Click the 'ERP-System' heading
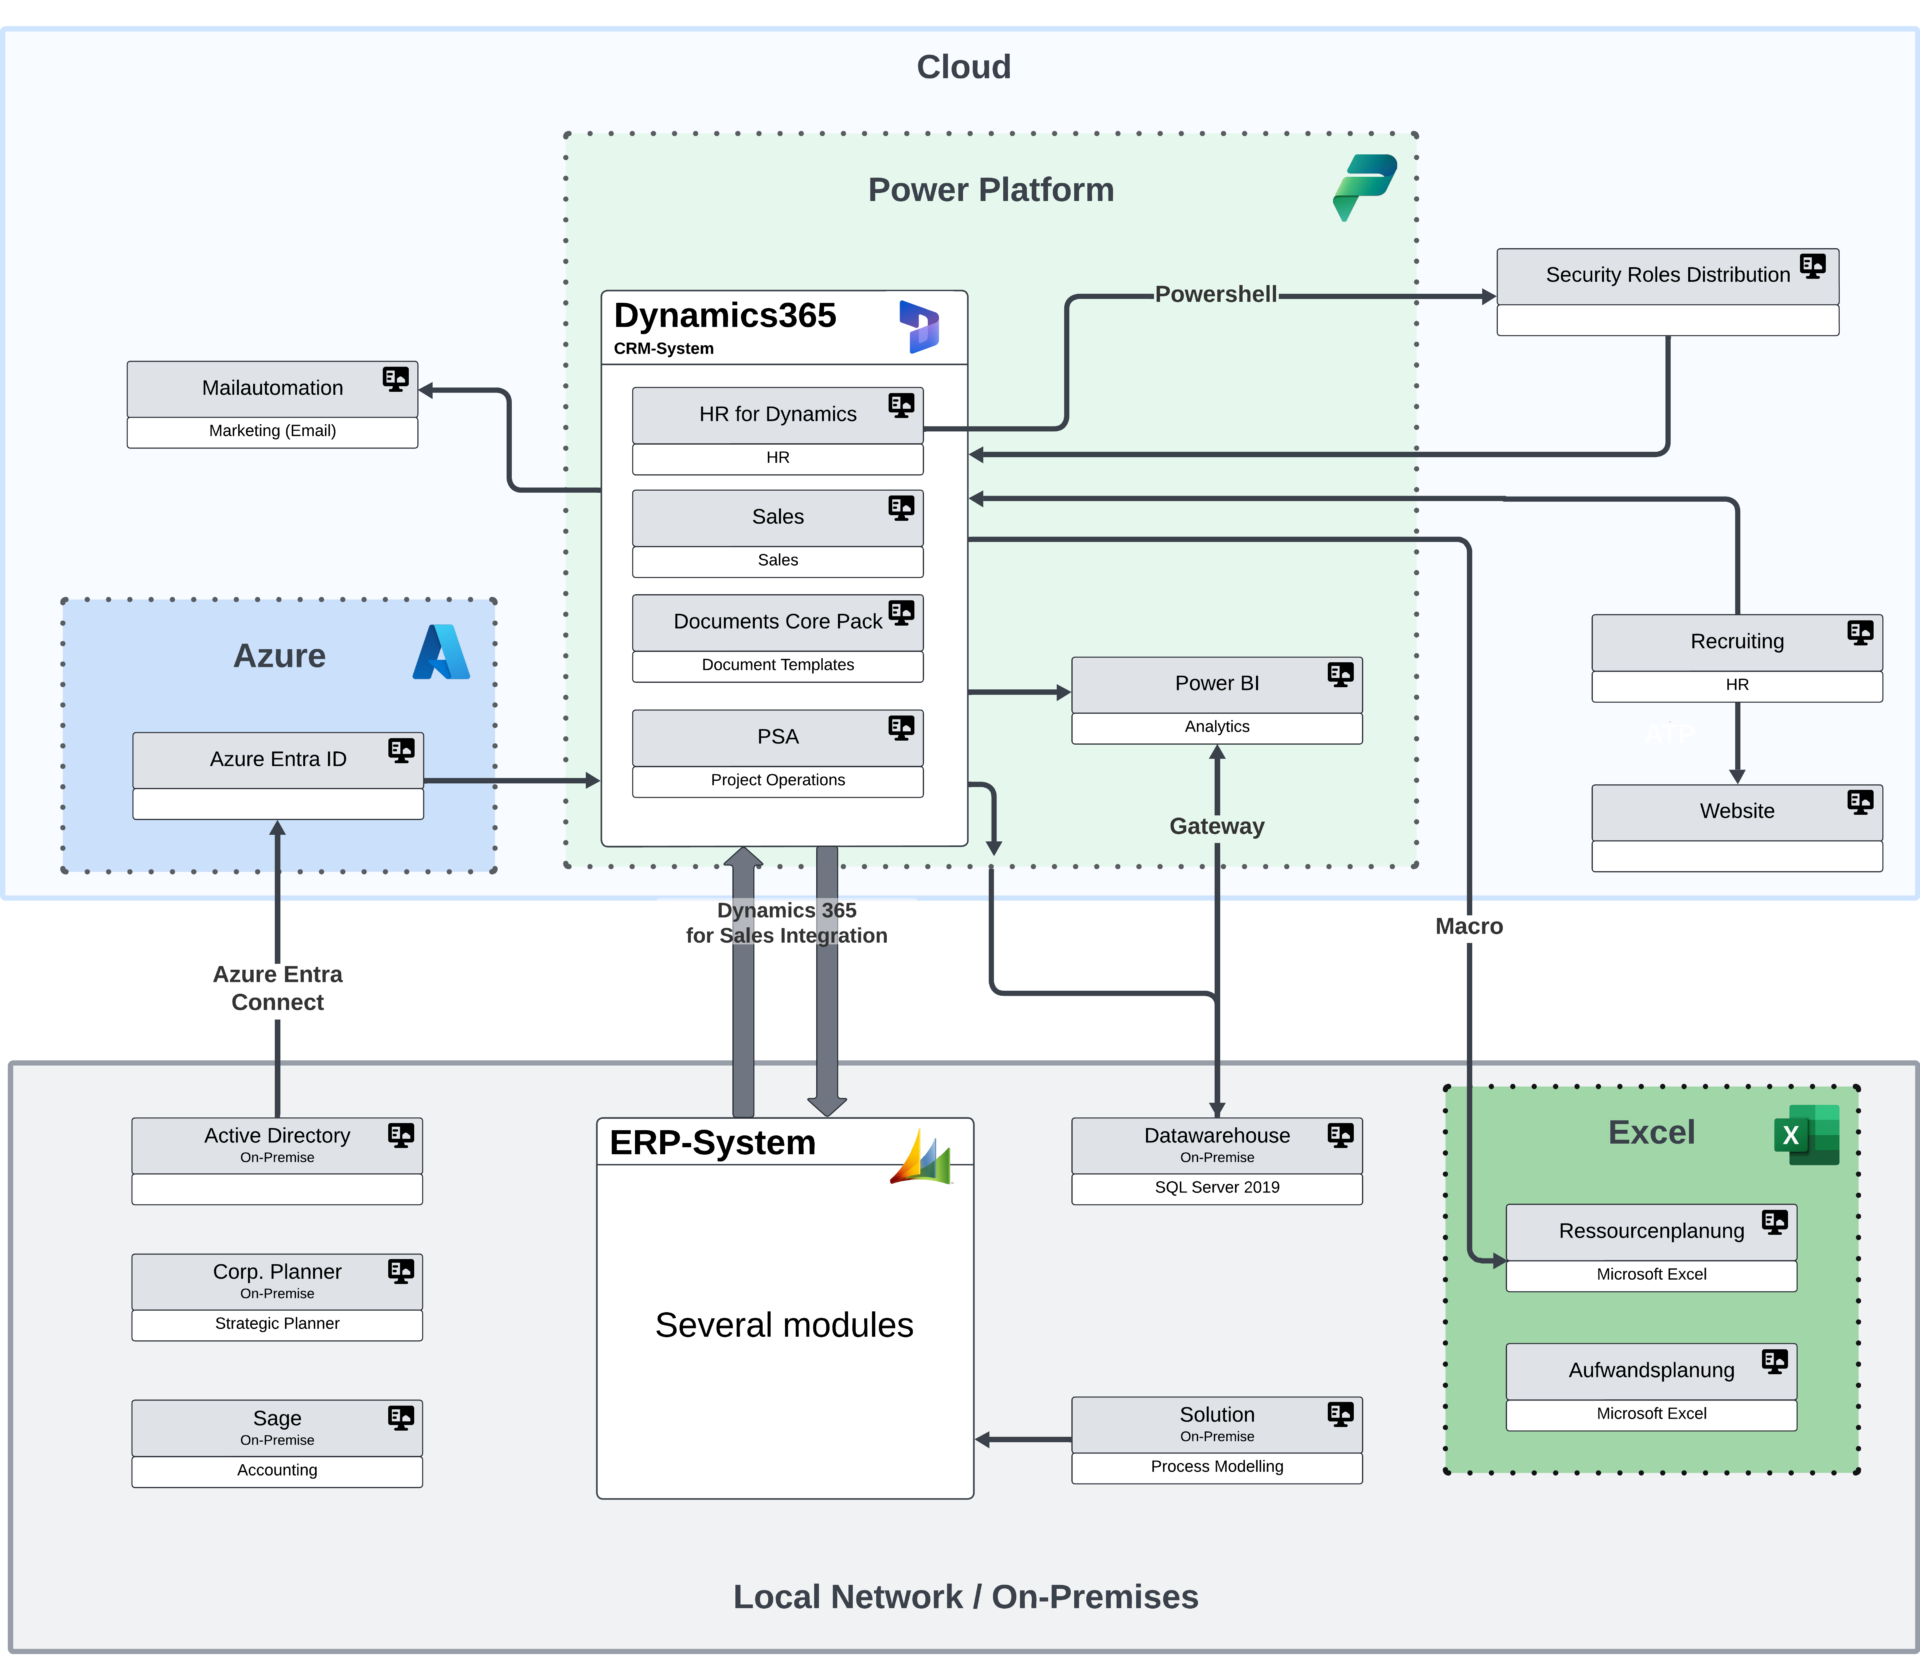This screenshot has height=1663, width=1920. pos(713,1142)
